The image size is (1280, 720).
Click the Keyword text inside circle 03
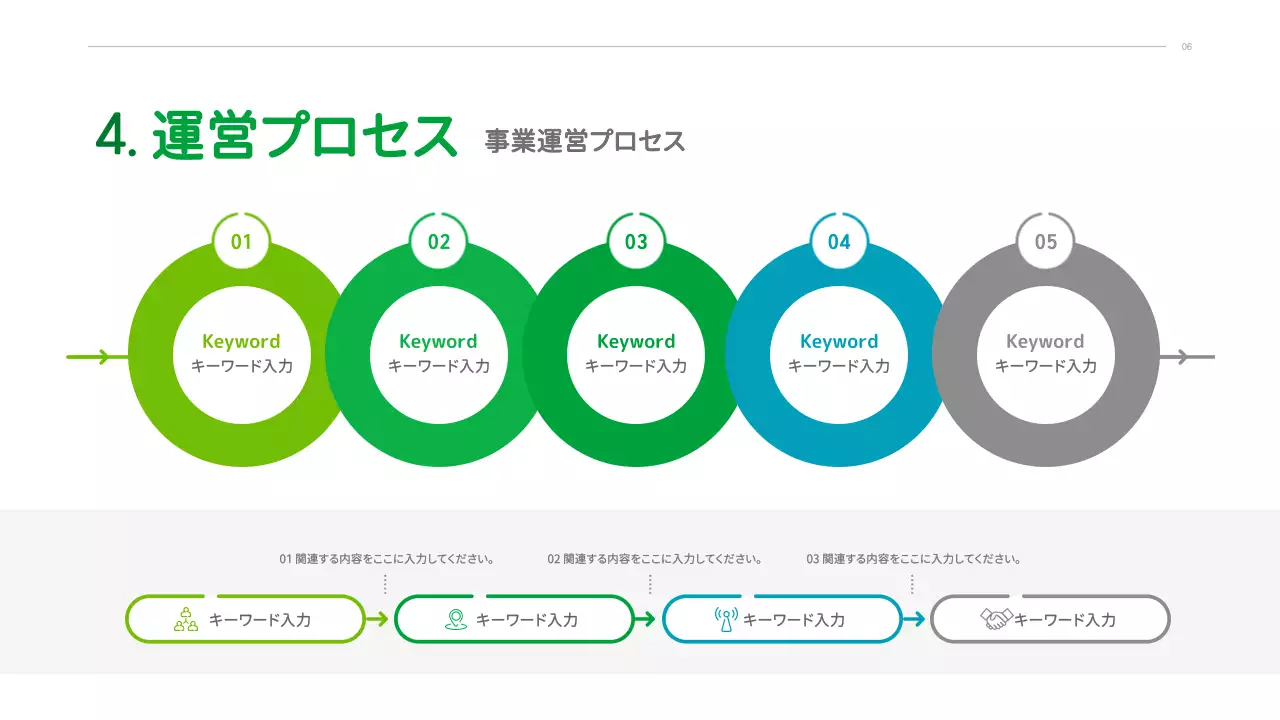click(636, 342)
